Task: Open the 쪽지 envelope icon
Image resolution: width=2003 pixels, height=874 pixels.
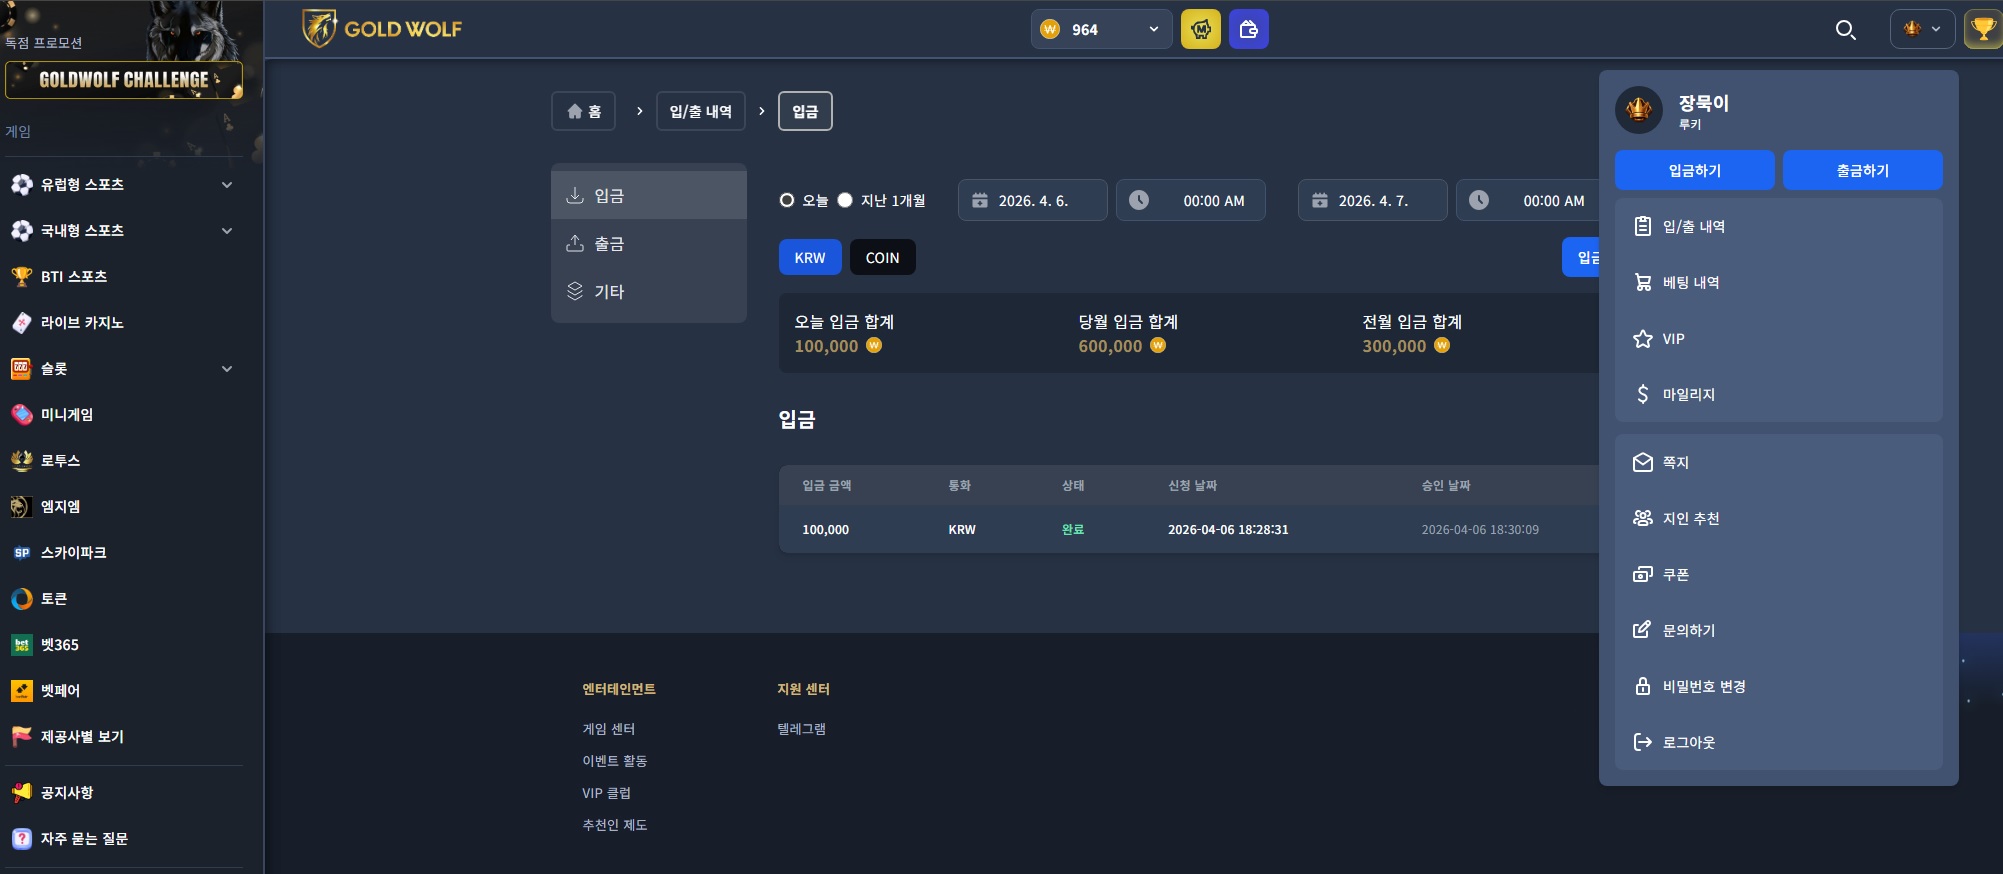Action: [1642, 462]
